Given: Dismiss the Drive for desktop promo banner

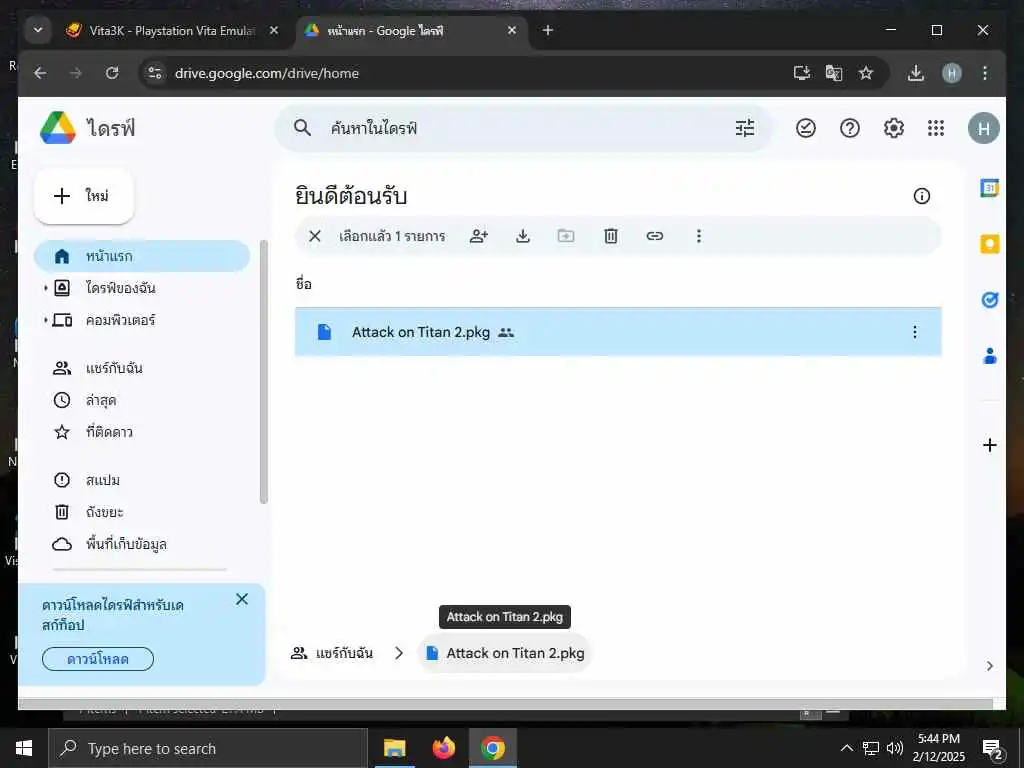Looking at the screenshot, I should pos(242,599).
